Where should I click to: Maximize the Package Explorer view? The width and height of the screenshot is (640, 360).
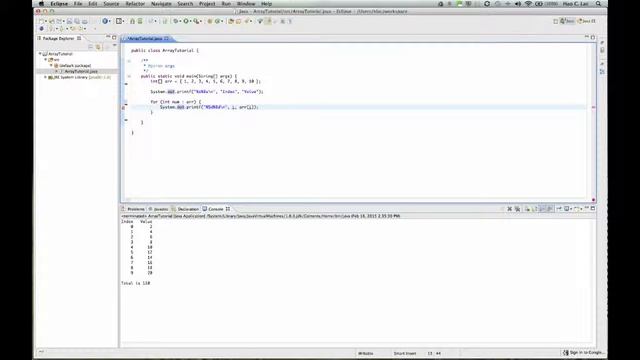tap(114, 37)
